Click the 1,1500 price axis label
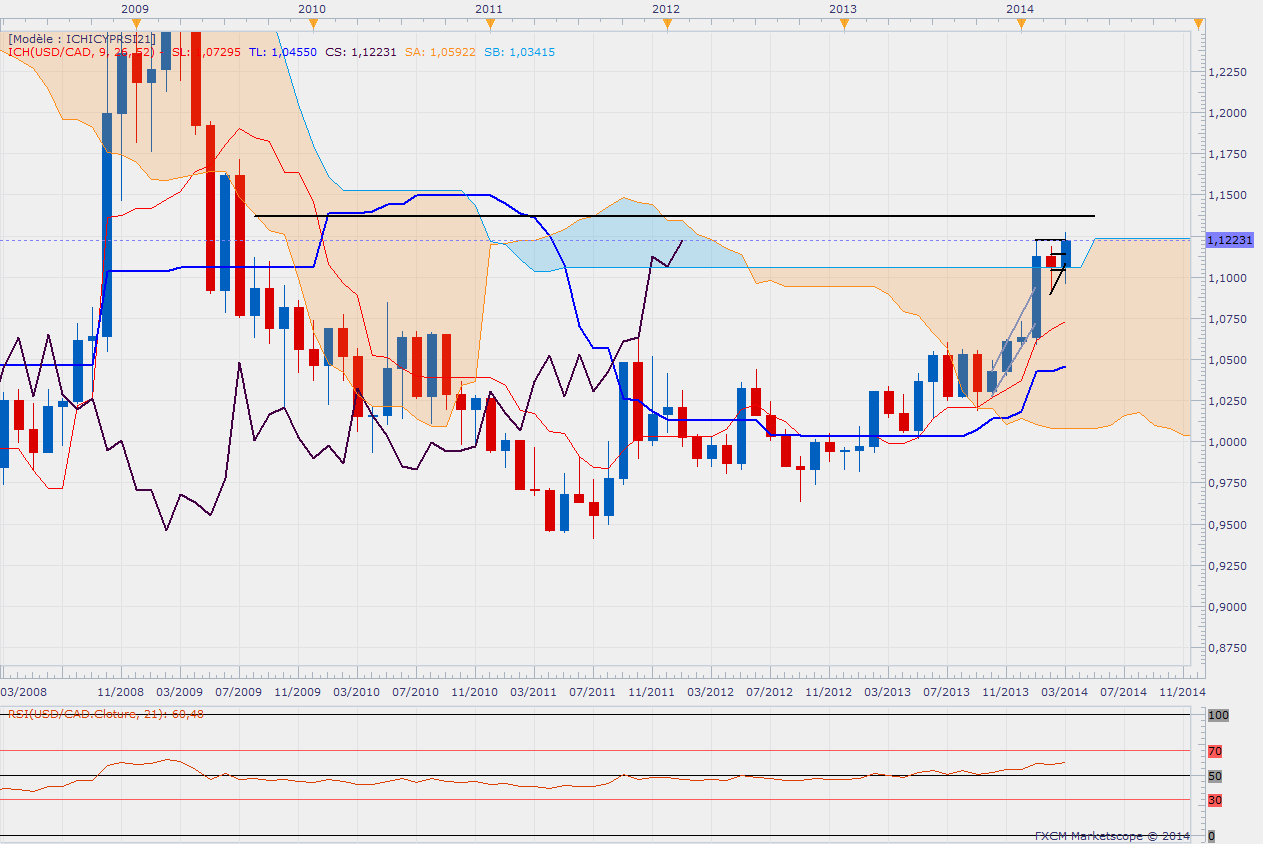Screen dimensions: 1263x844 point(1226,195)
